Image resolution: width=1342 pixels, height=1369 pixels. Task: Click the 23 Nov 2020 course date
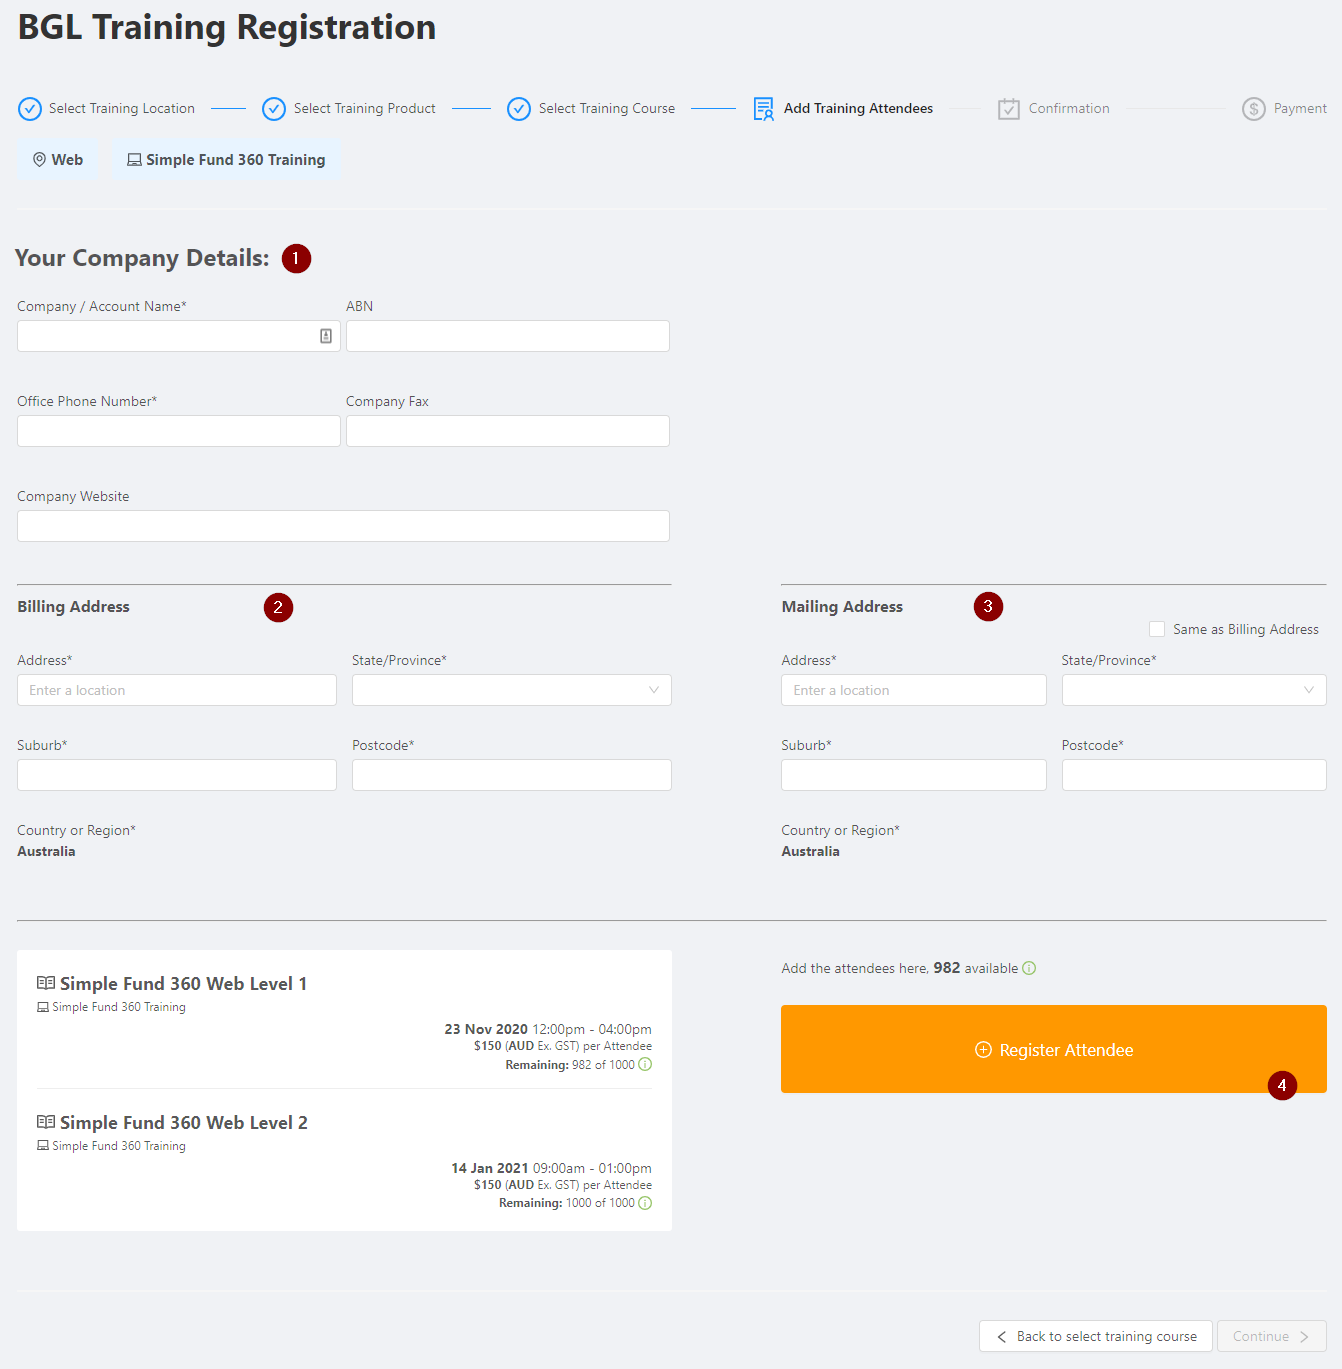486,1029
